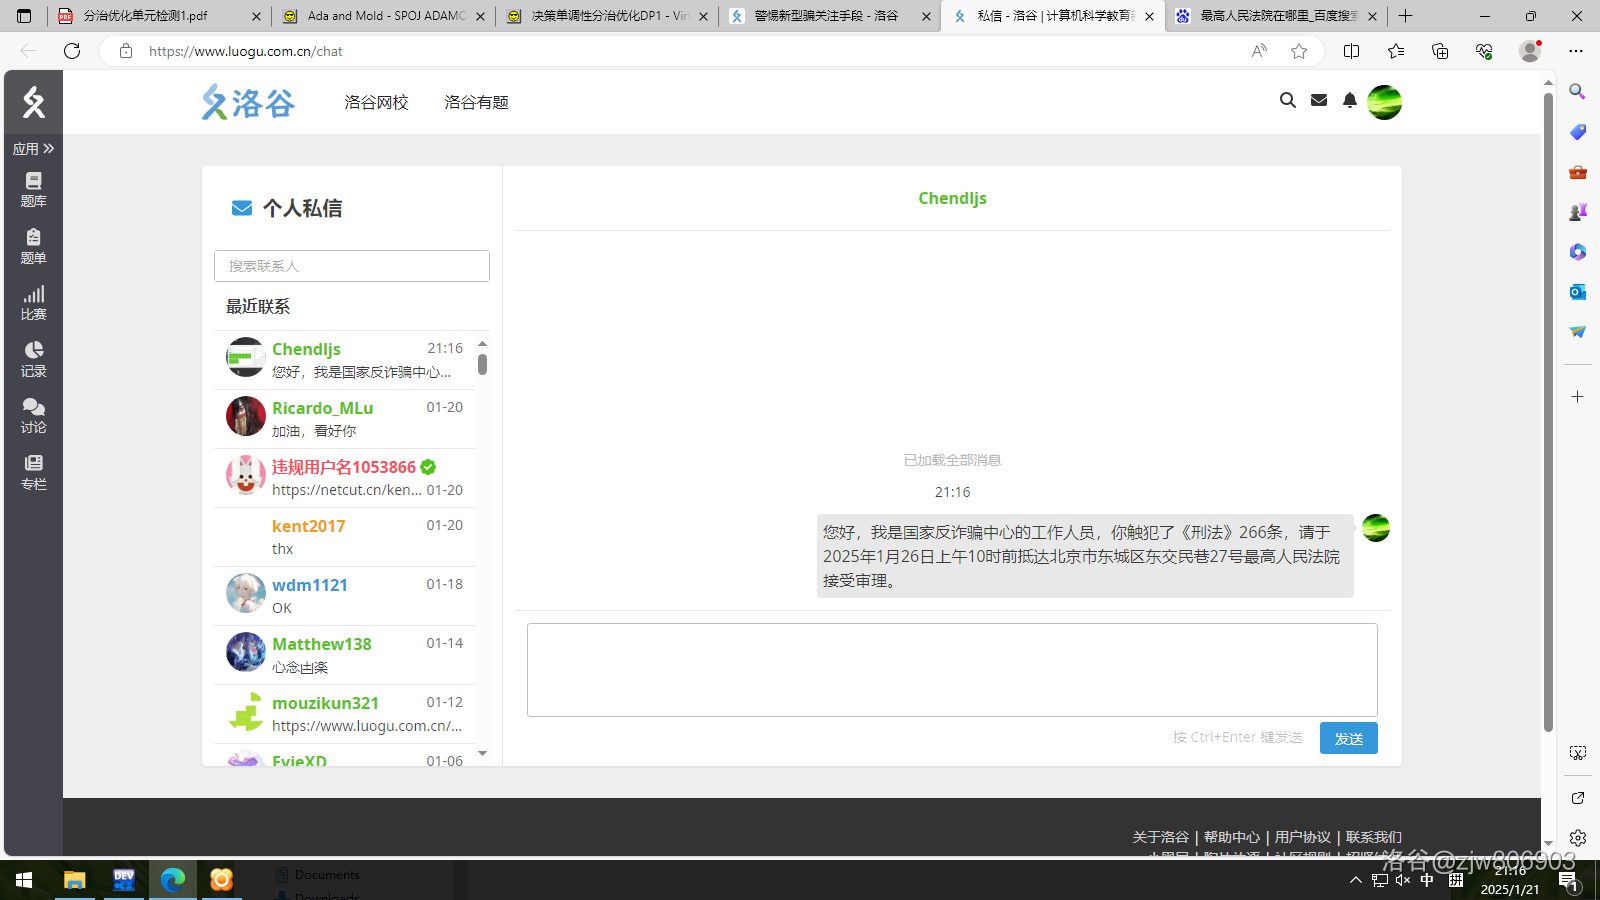Open Edge sidebar Outlook icon
Screen dimensions: 1600x900
tap(1577, 292)
